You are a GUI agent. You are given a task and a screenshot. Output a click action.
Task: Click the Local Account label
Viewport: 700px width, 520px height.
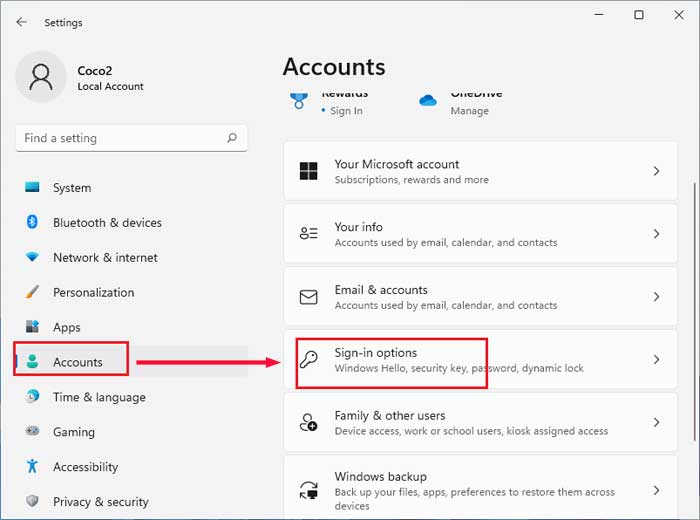coord(111,86)
